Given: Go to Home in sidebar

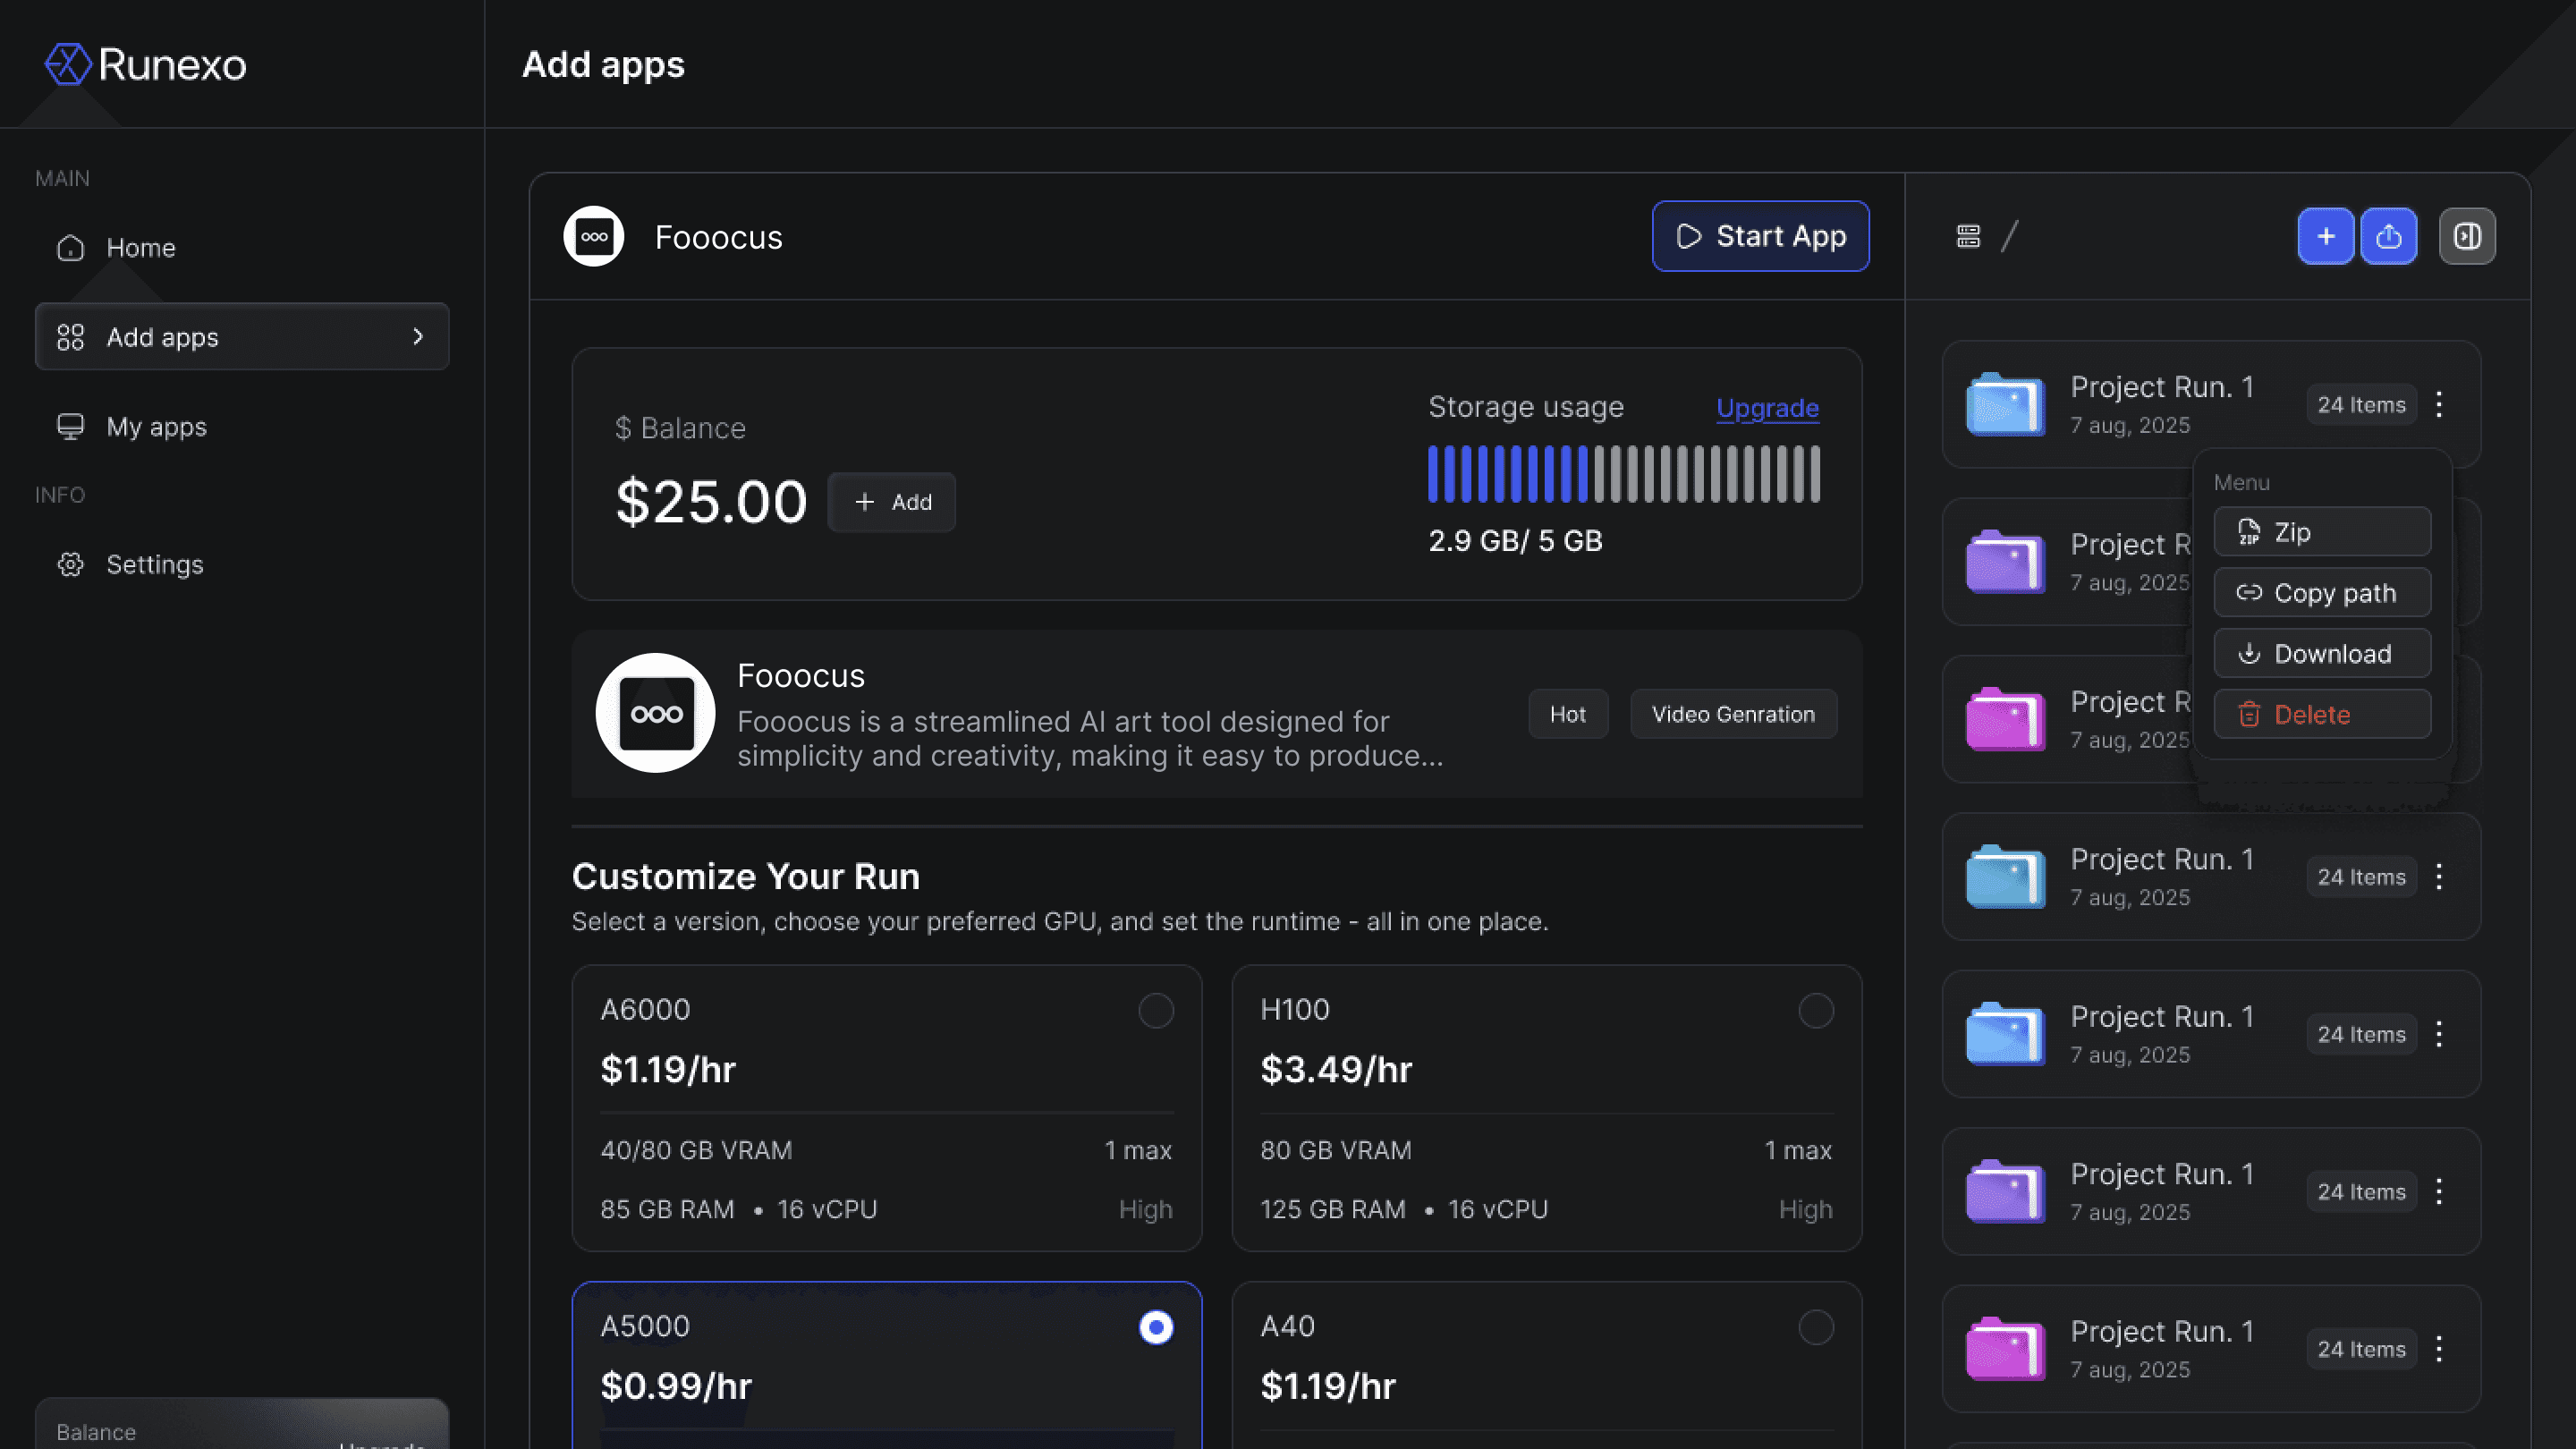Looking at the screenshot, I should point(140,248).
